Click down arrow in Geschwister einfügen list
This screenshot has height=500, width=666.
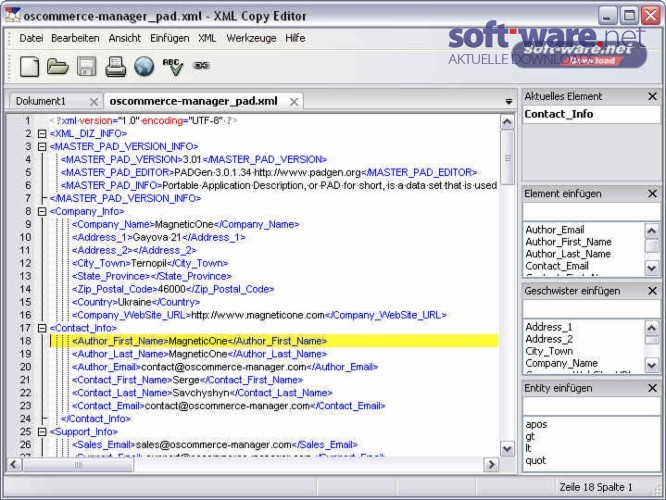coord(652,365)
